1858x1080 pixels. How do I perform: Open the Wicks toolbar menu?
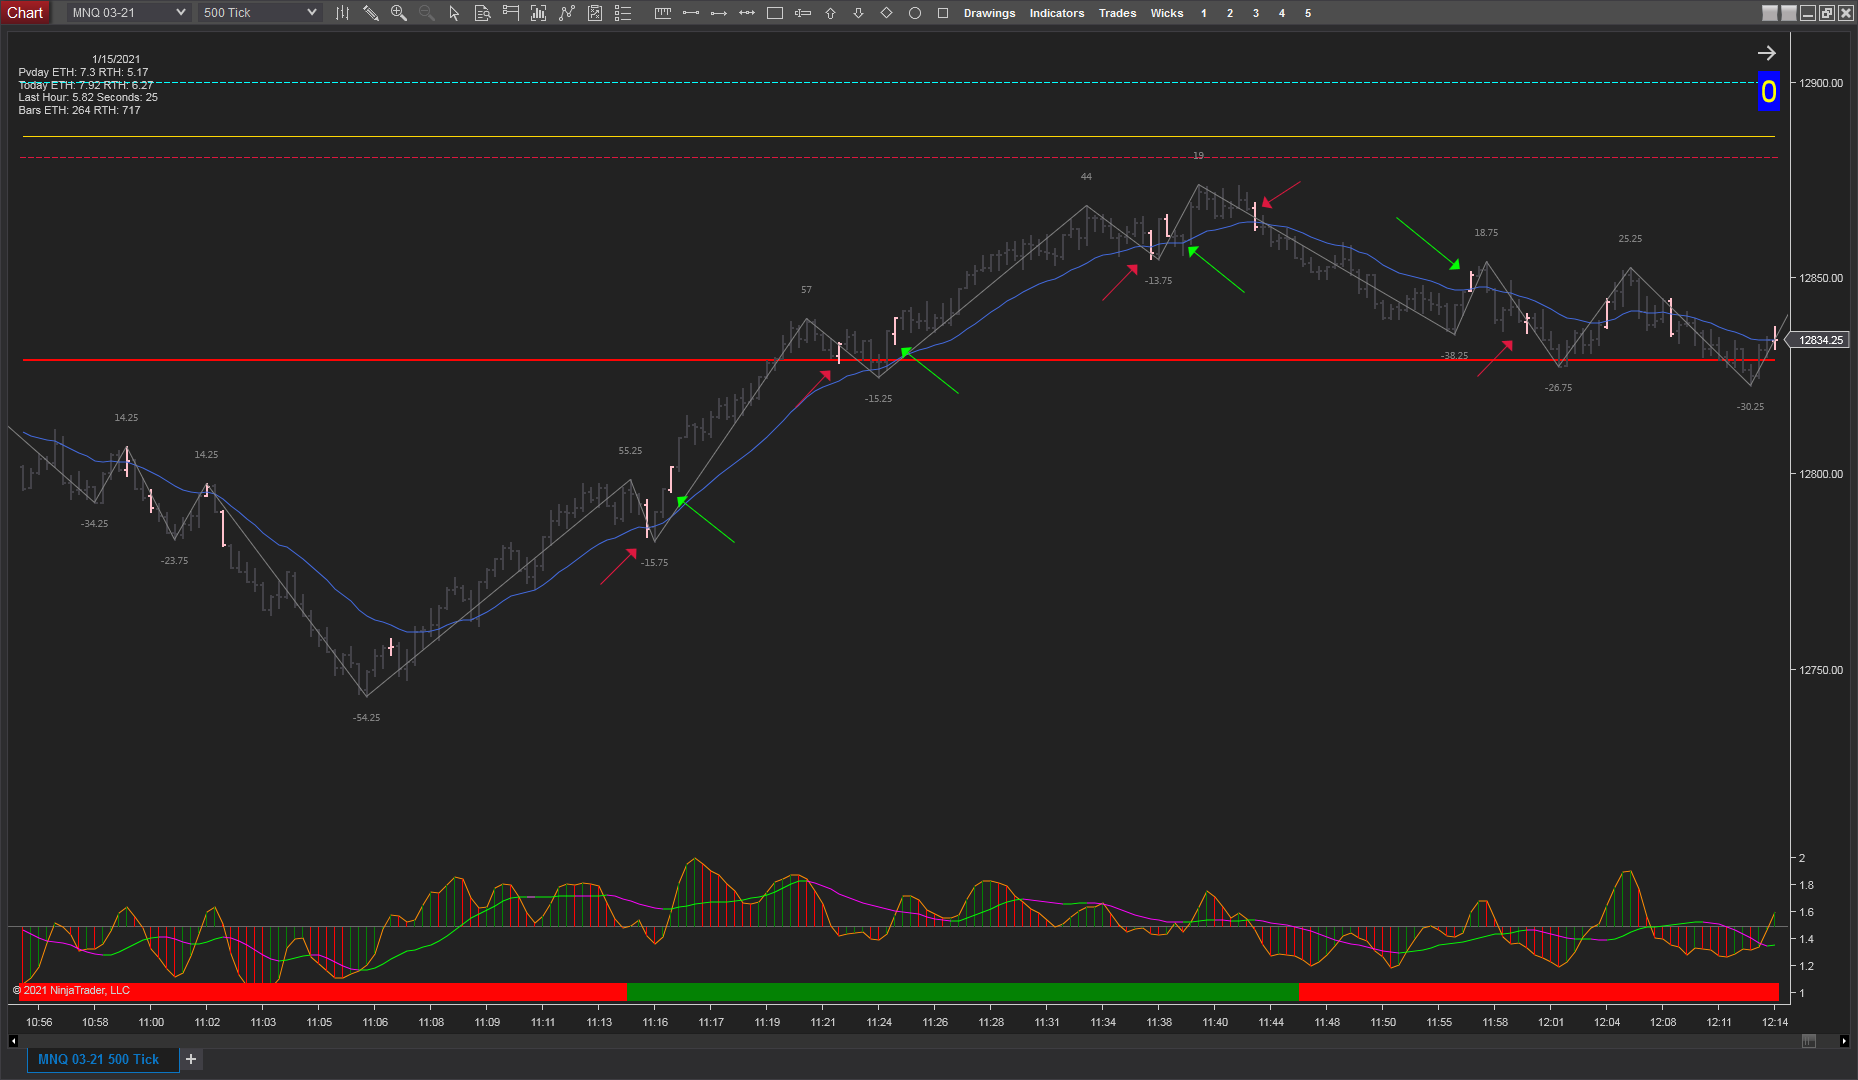tap(1167, 13)
